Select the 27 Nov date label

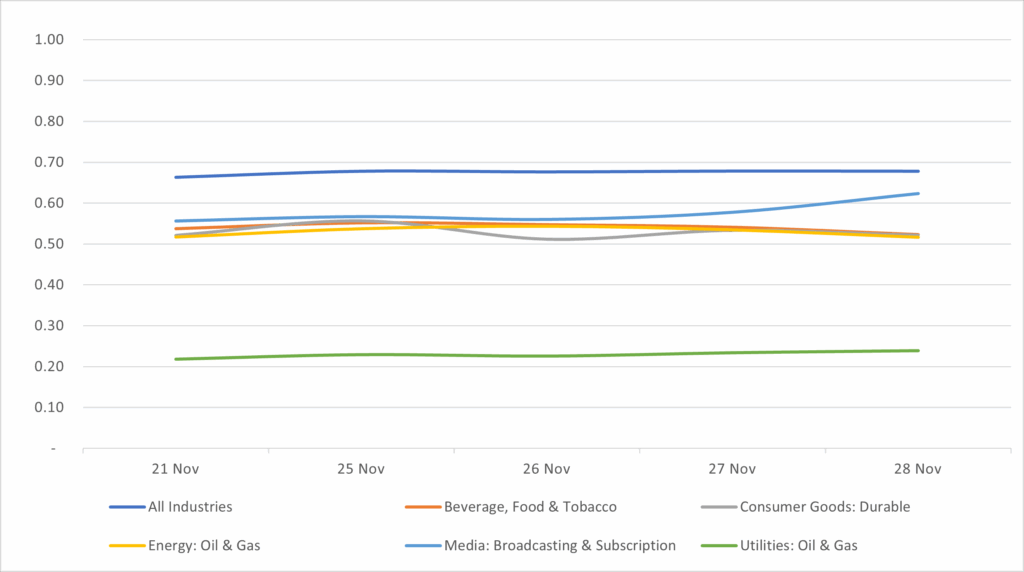732,468
